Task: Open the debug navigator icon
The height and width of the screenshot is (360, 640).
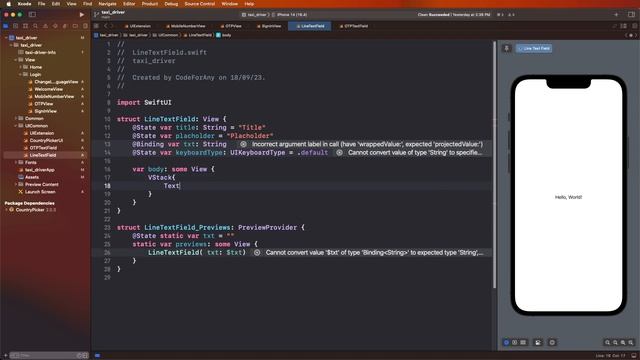Action: [65, 26]
